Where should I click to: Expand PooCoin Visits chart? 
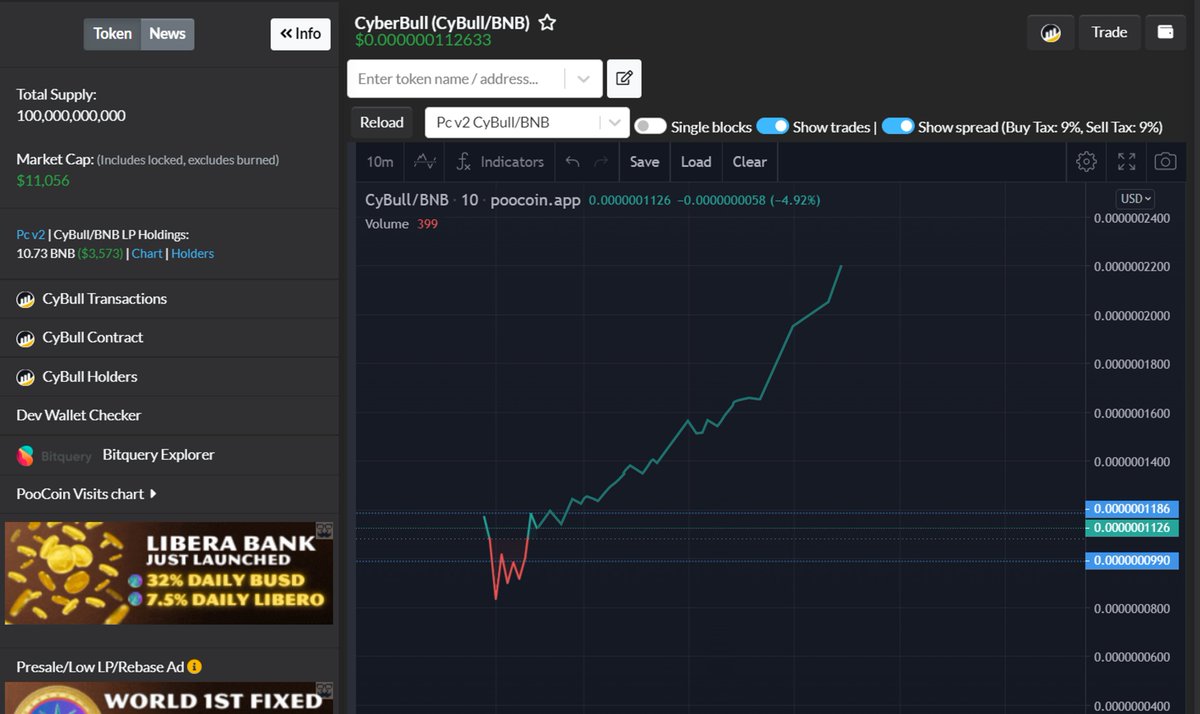click(87, 494)
